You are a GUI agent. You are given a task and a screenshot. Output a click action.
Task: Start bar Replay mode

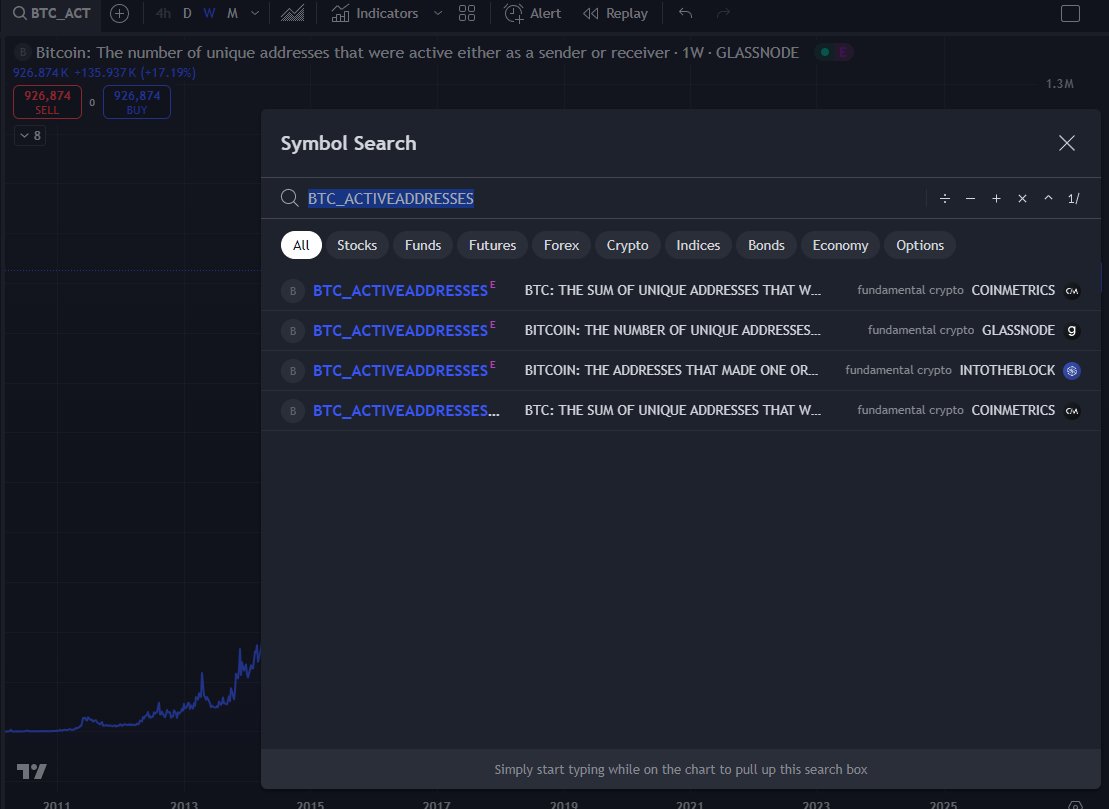[615, 13]
